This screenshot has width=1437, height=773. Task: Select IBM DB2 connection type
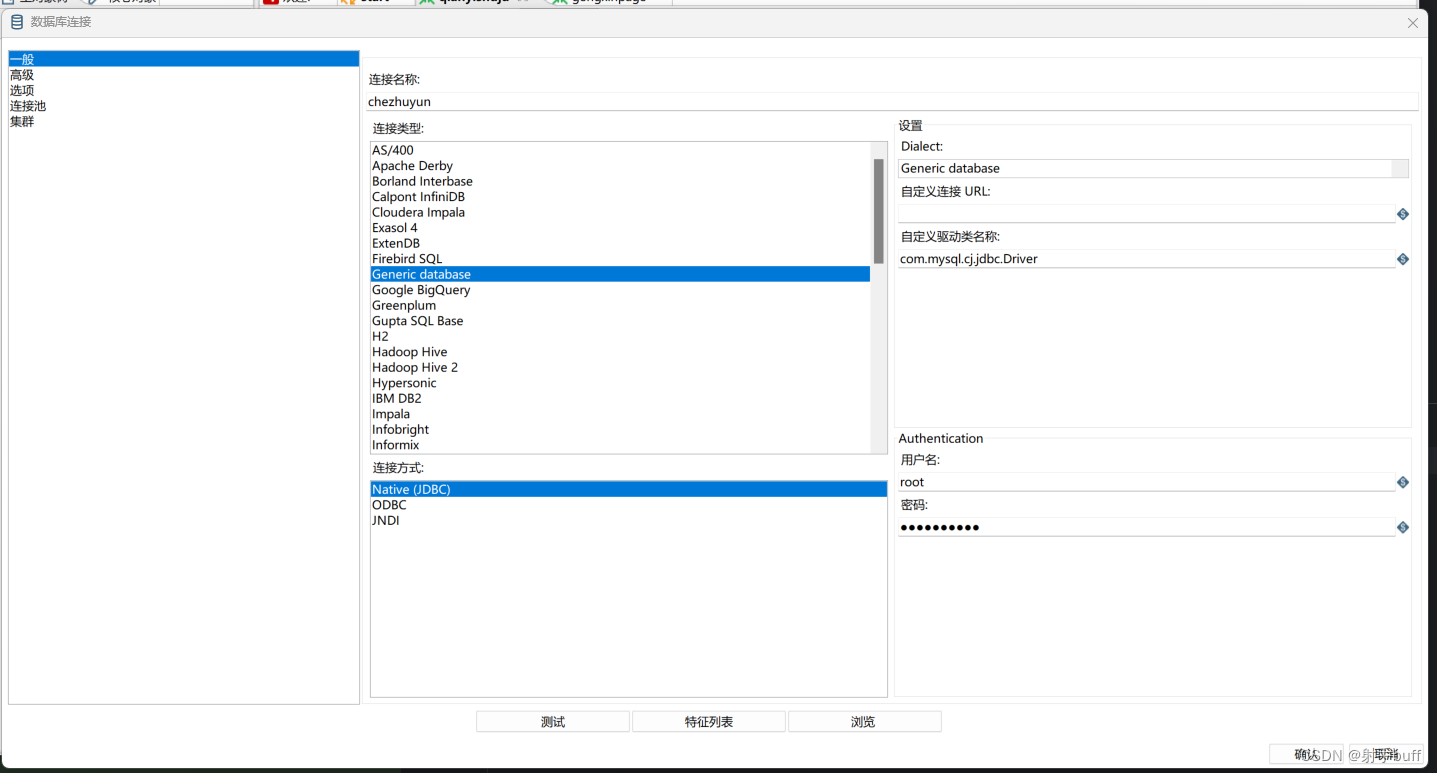click(x=620, y=398)
